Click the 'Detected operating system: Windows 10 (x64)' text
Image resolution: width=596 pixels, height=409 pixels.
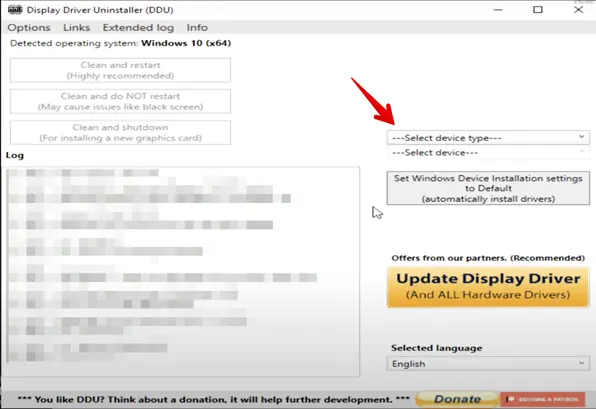click(120, 43)
